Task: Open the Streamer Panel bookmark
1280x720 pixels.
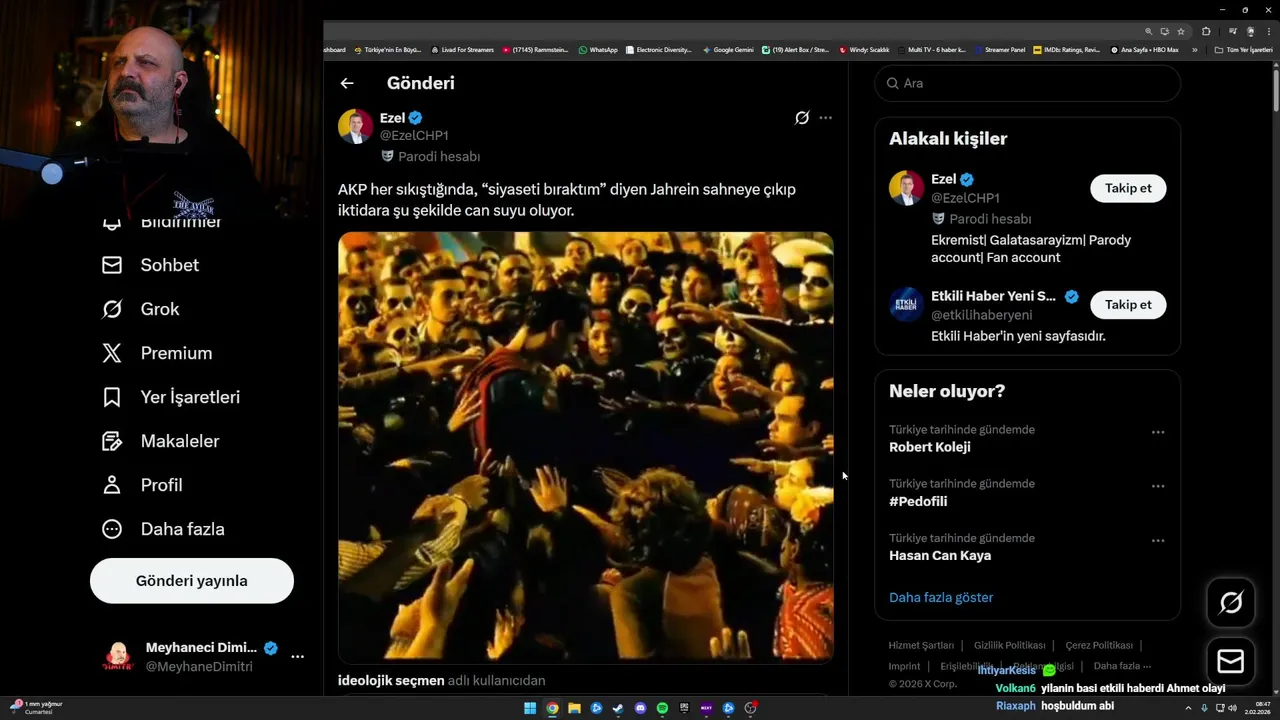Action: 999,49
